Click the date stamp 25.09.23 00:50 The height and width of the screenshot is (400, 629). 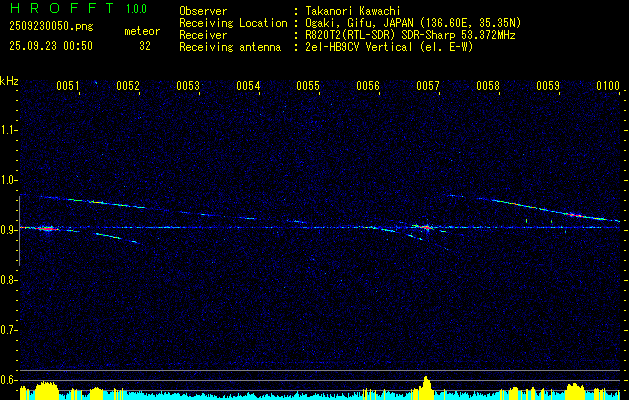pyautogui.click(x=51, y=46)
